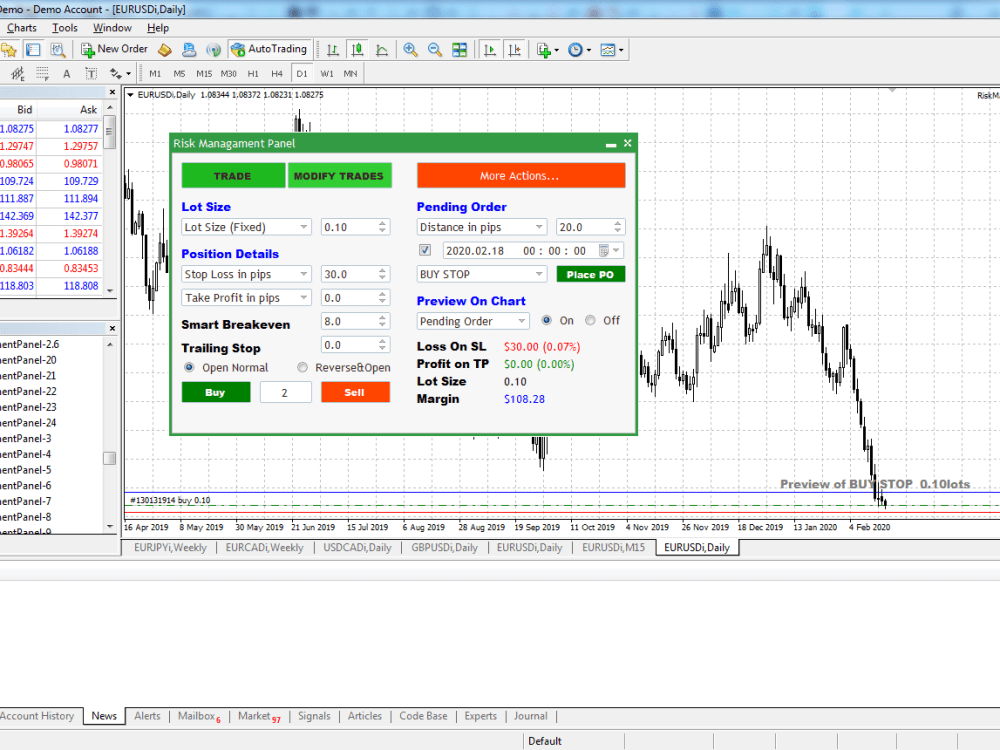This screenshot has height=750, width=1000.
Task: Click MODIFY TRADES button
Action: click(x=339, y=176)
